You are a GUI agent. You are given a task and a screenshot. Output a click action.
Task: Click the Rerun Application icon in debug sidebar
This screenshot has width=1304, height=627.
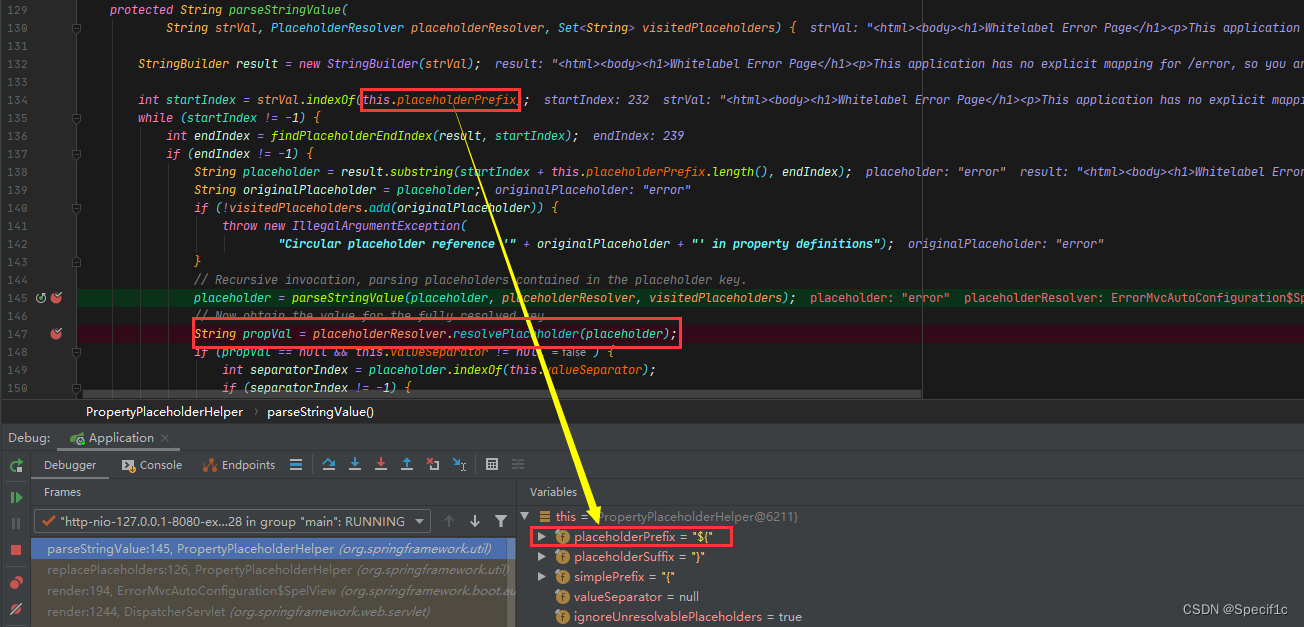pos(16,465)
